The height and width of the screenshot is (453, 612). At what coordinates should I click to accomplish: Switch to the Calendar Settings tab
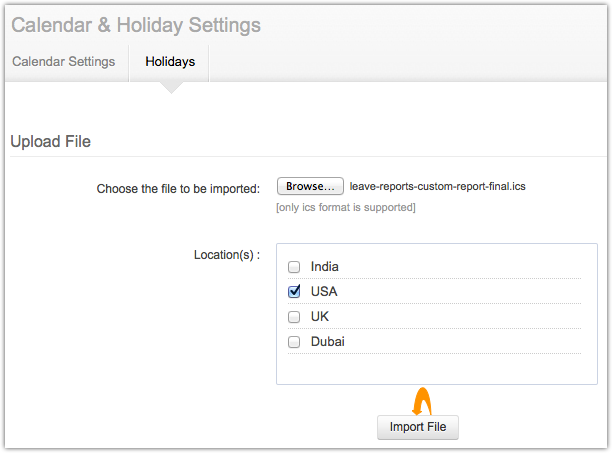(x=63, y=62)
